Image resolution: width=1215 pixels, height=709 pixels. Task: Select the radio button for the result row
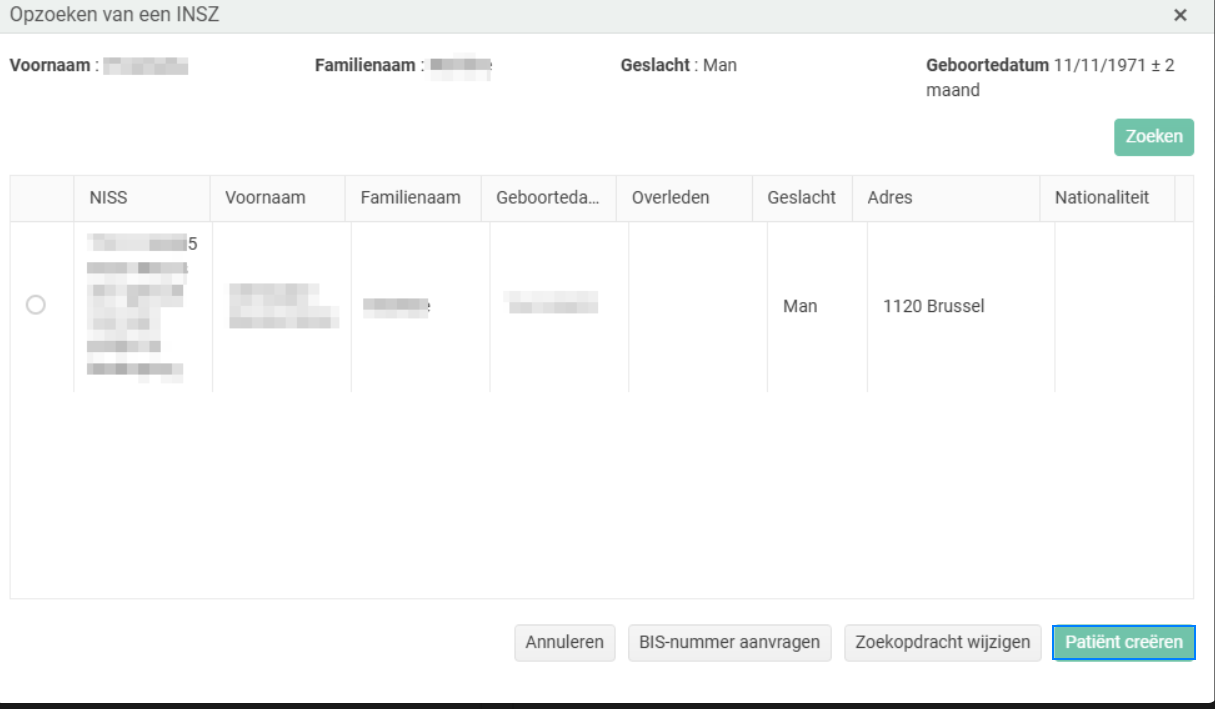(x=36, y=306)
